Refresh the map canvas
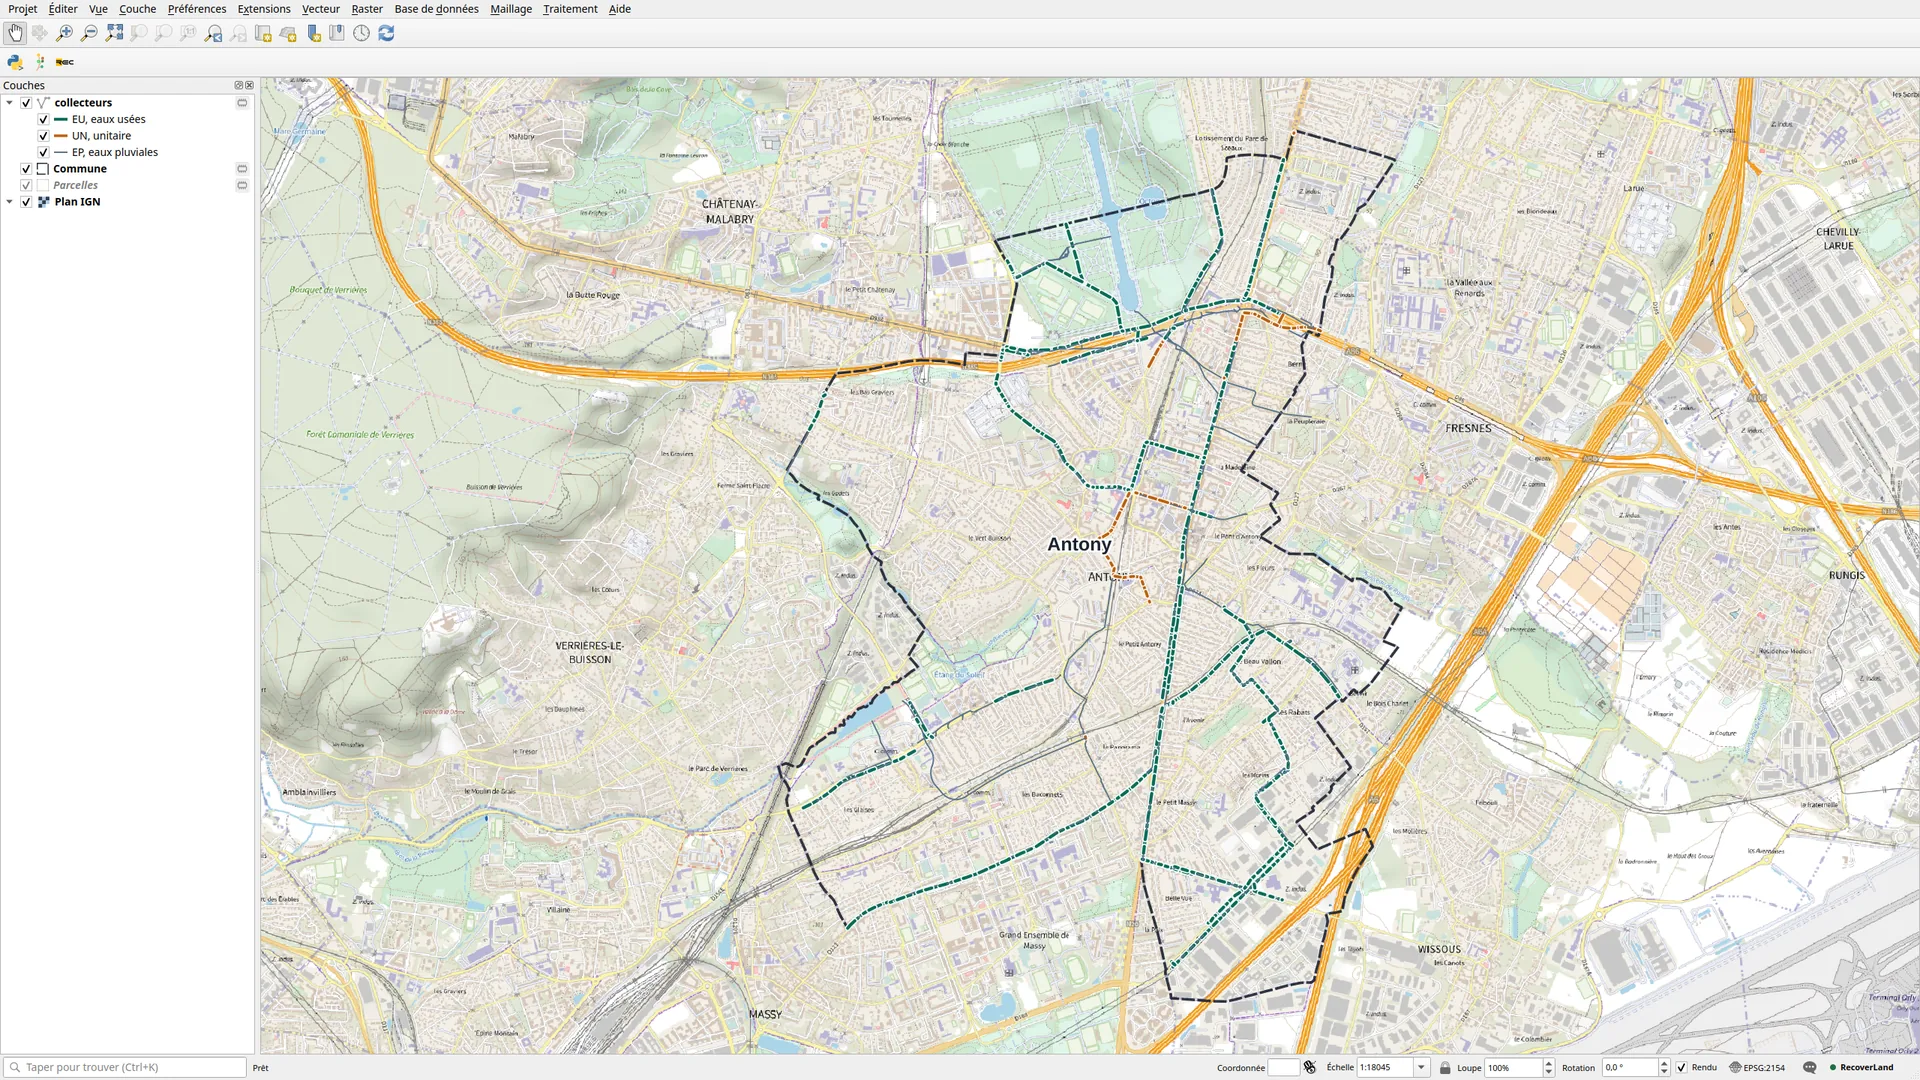Image resolution: width=1920 pixels, height=1080 pixels. tap(386, 33)
